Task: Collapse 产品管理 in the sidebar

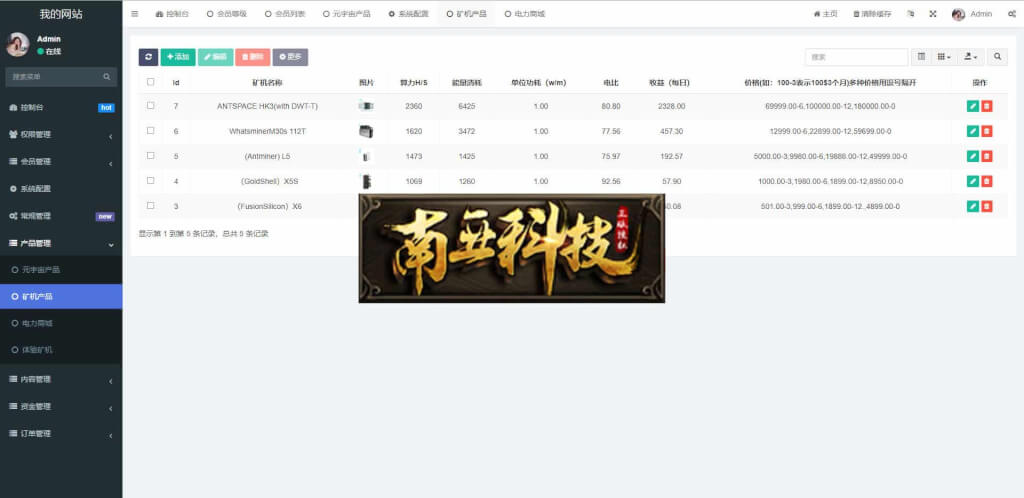Action: [x=61, y=243]
